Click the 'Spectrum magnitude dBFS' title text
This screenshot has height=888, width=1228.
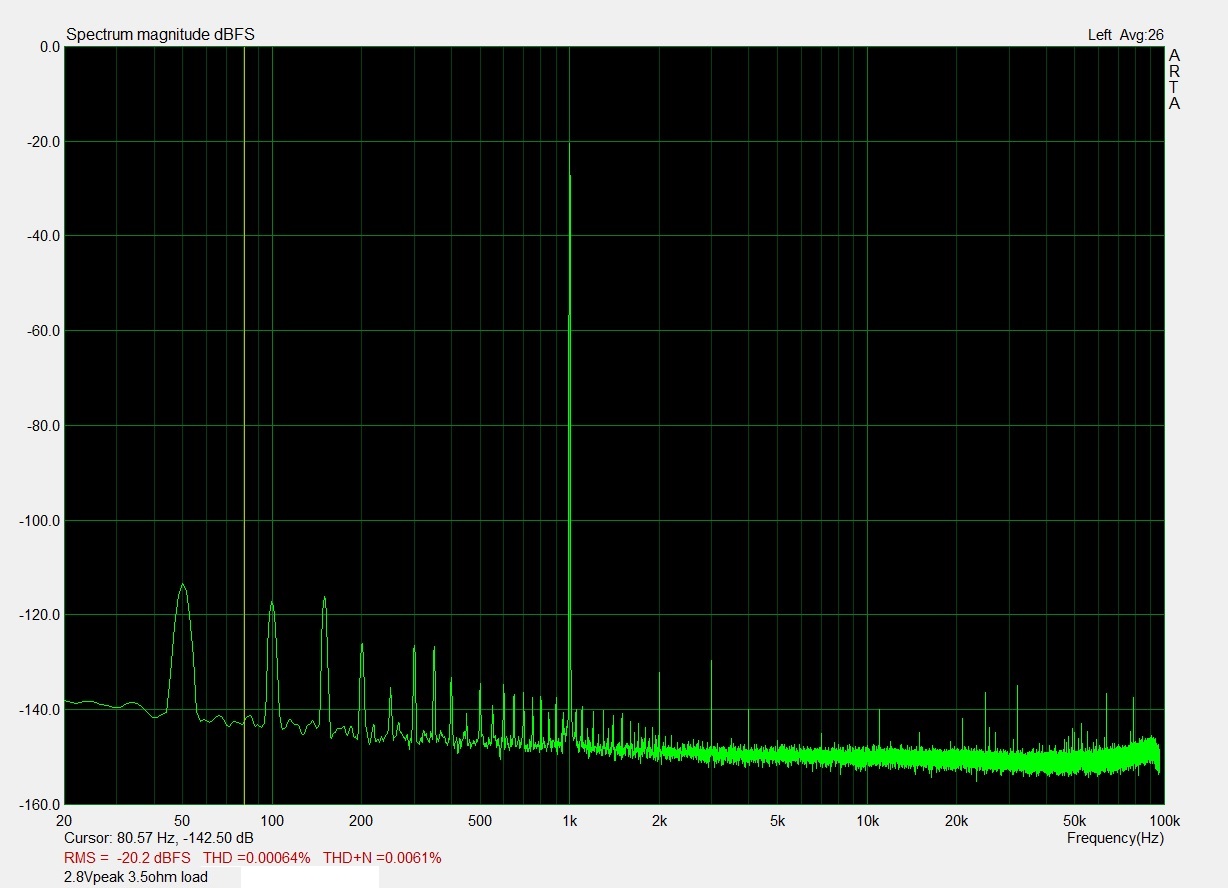pos(160,34)
